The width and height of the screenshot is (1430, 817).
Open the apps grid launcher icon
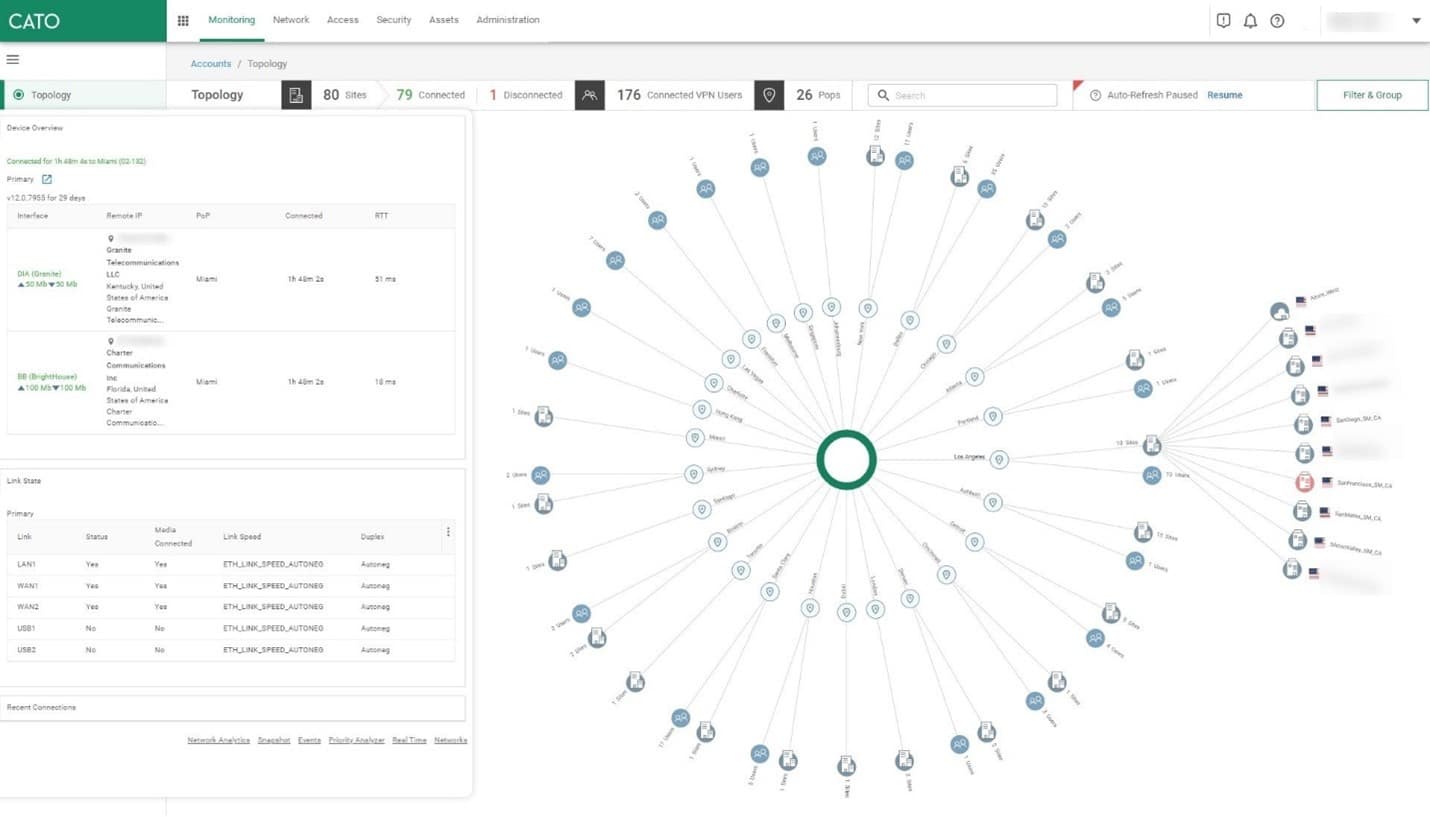tap(183, 20)
